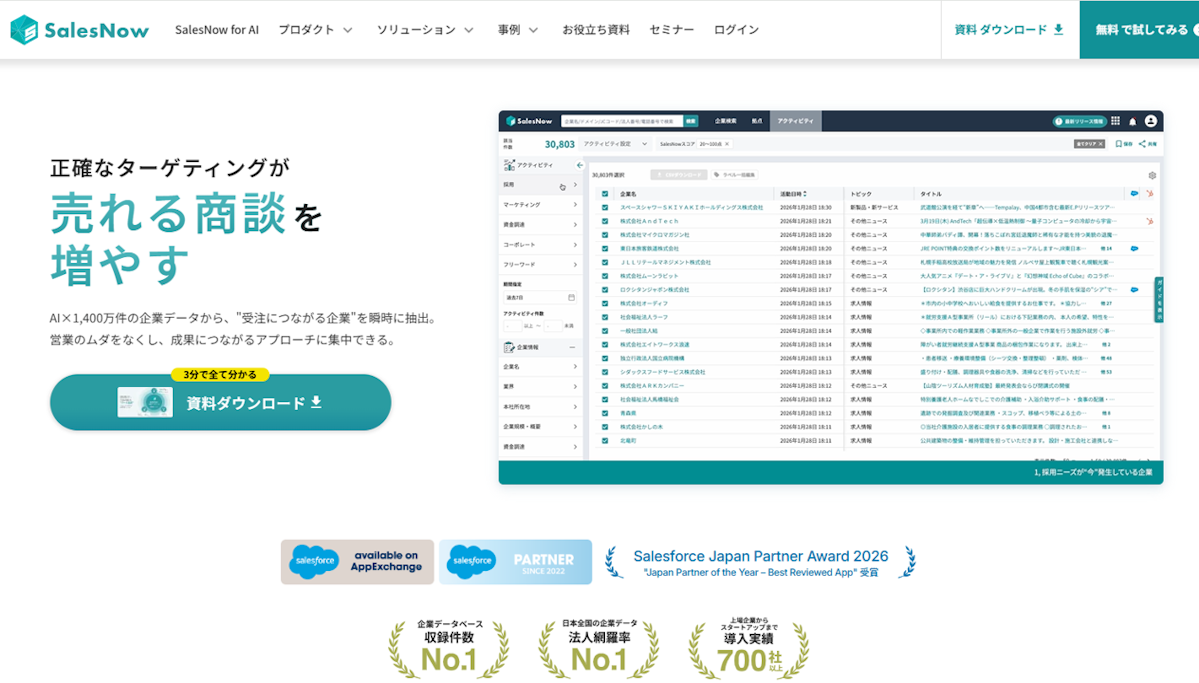This screenshot has width=1199, height=683.
Task: Click the SalesNow logo in the site header
Action: (x=79, y=30)
